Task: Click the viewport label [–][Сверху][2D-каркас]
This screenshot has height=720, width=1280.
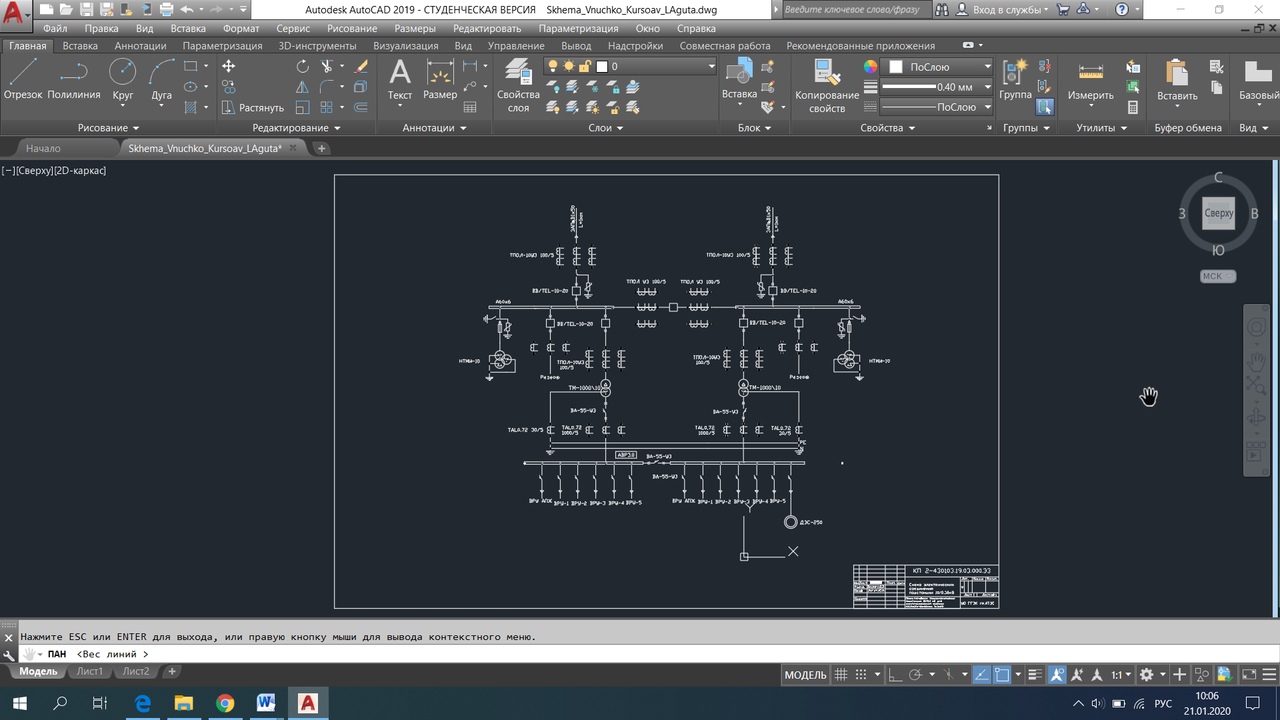Action: 54,171
